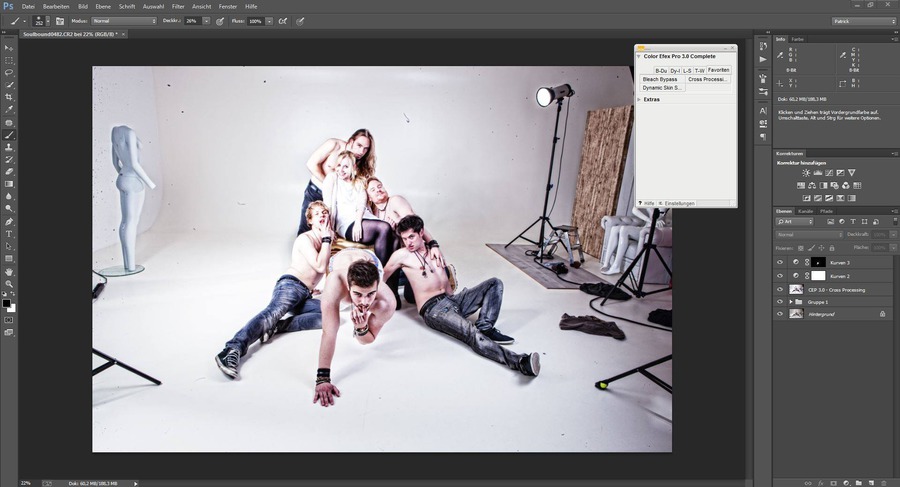
Task: Expand the Extras section in Color Efex
Action: (x=641, y=99)
